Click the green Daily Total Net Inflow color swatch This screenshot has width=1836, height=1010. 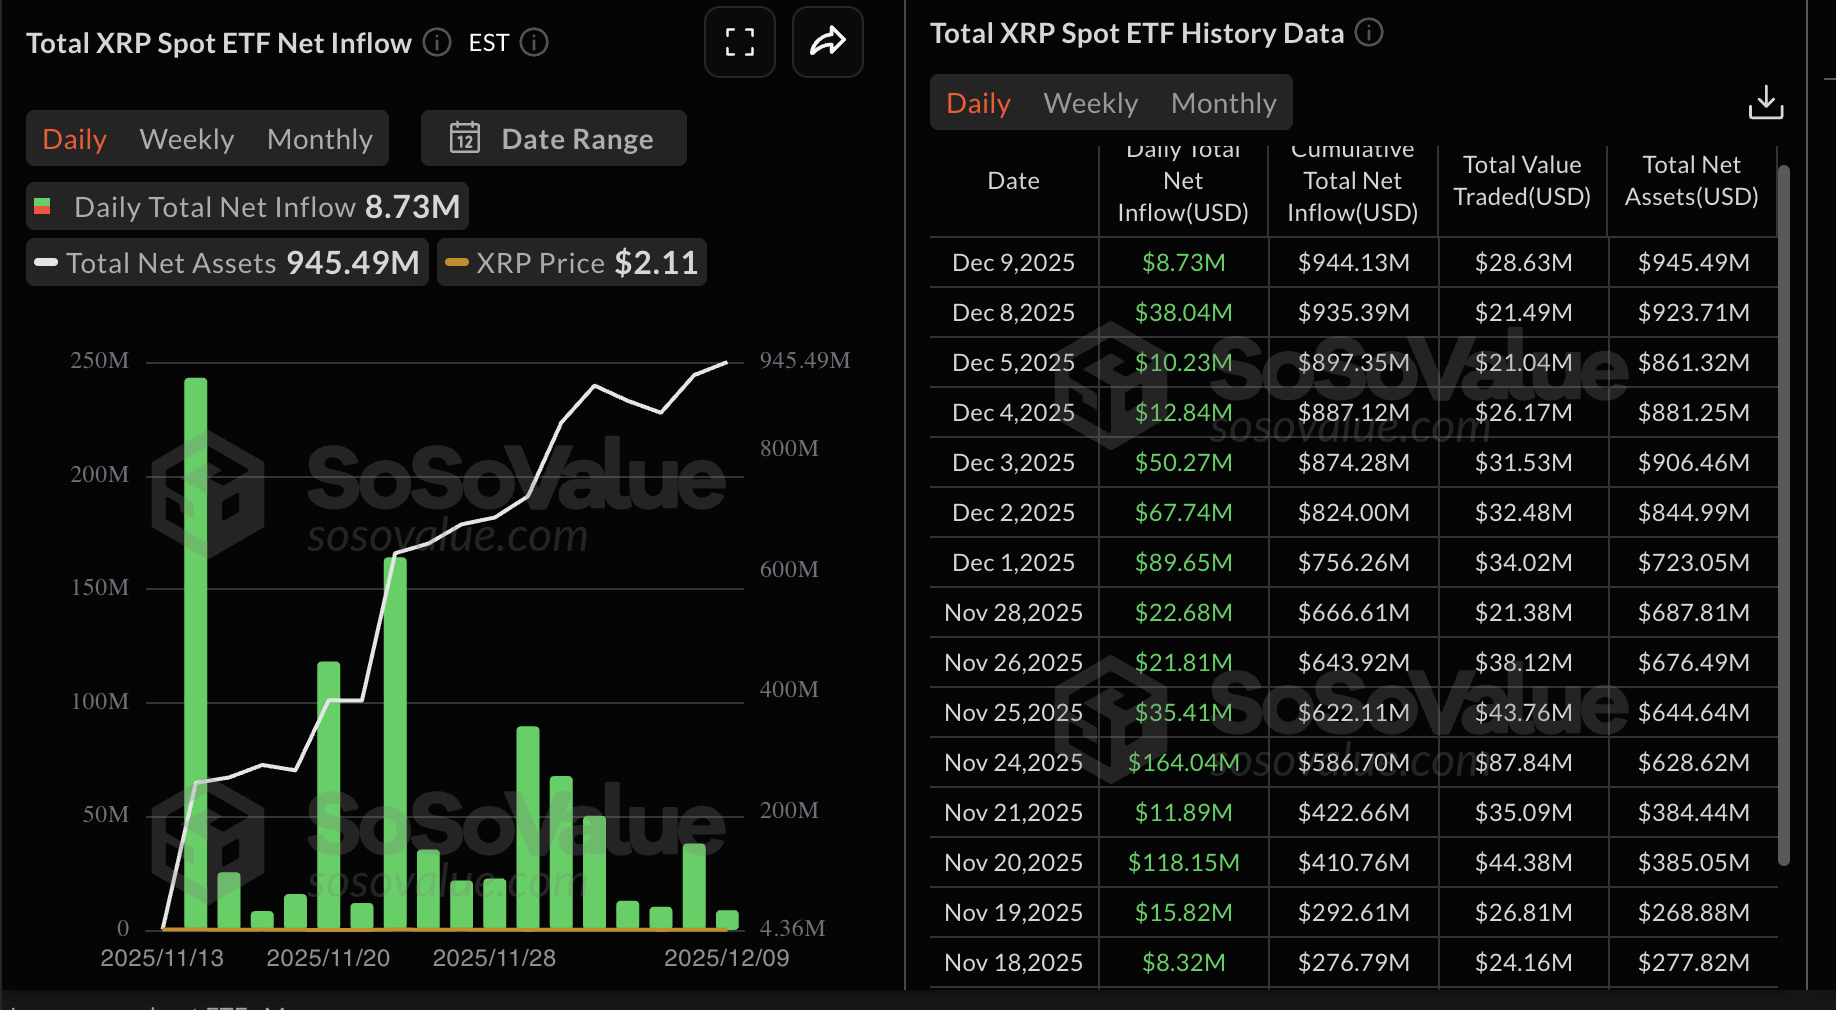coord(43,206)
